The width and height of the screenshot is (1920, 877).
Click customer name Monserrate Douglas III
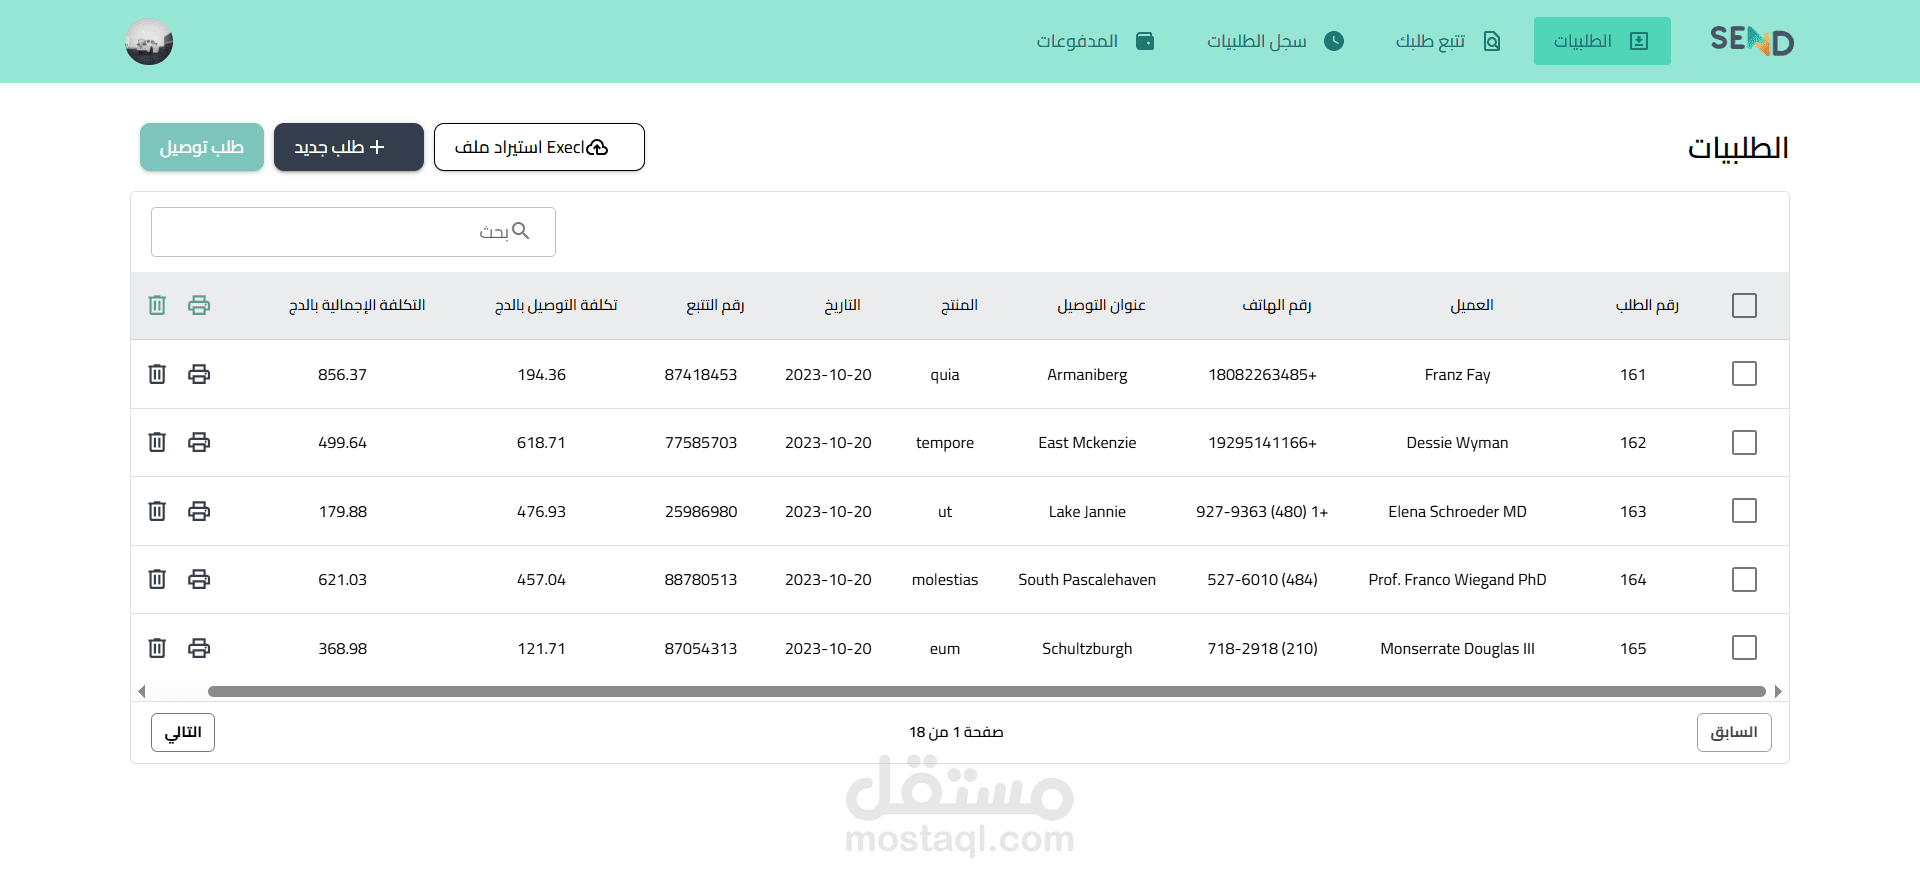click(x=1457, y=649)
